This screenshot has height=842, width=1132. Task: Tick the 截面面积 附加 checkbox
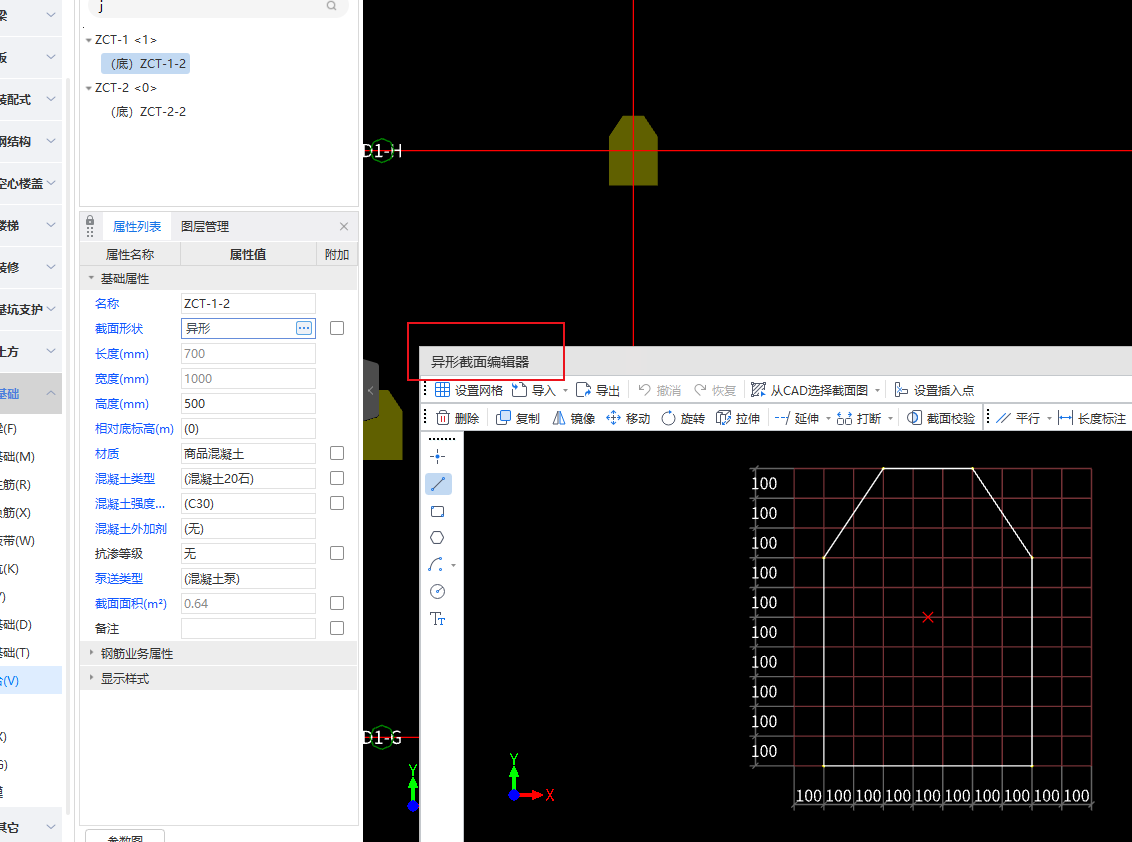click(x=337, y=603)
